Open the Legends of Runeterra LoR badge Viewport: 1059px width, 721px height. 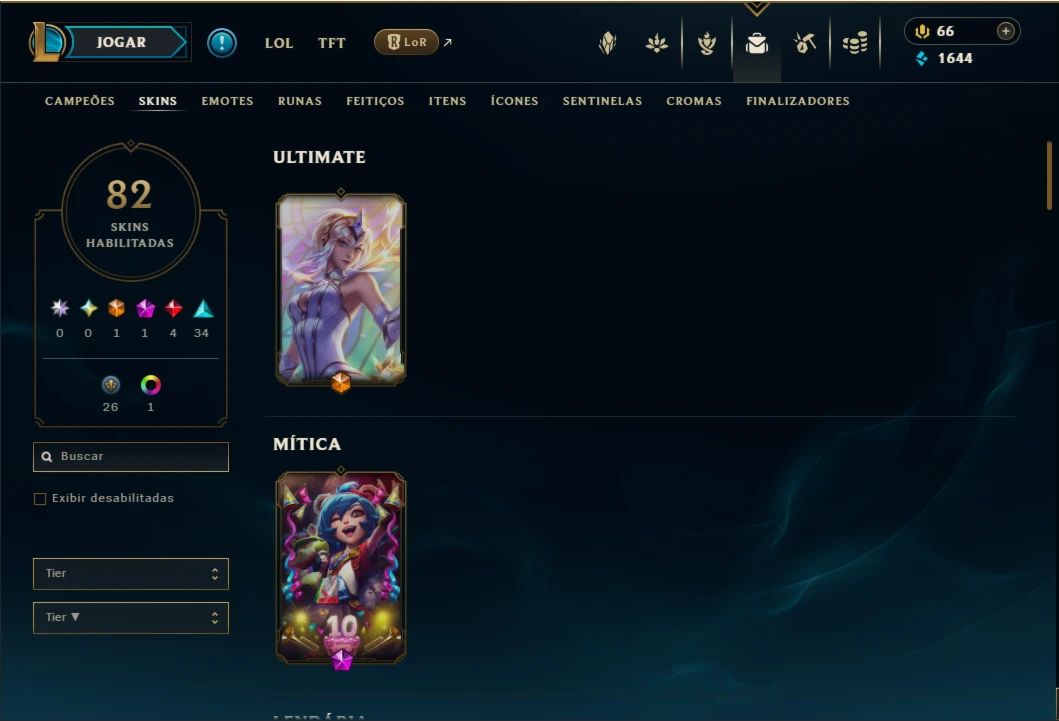[x=406, y=42]
